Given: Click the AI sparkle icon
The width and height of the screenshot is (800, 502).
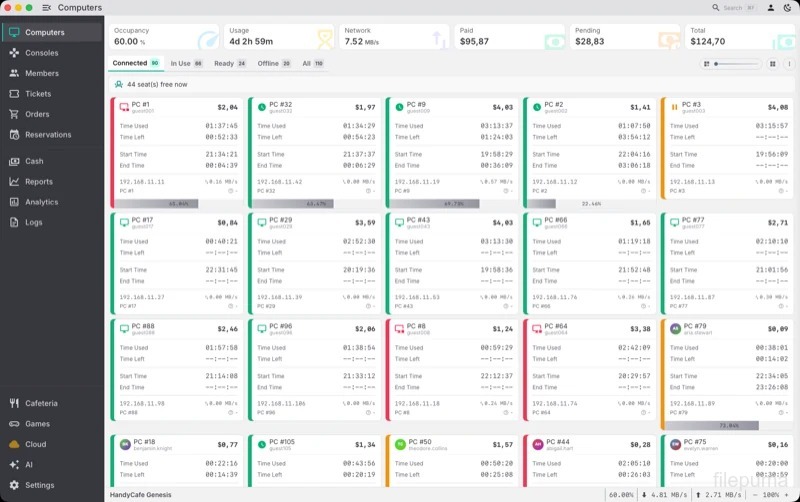Looking at the screenshot, I should (14, 464).
